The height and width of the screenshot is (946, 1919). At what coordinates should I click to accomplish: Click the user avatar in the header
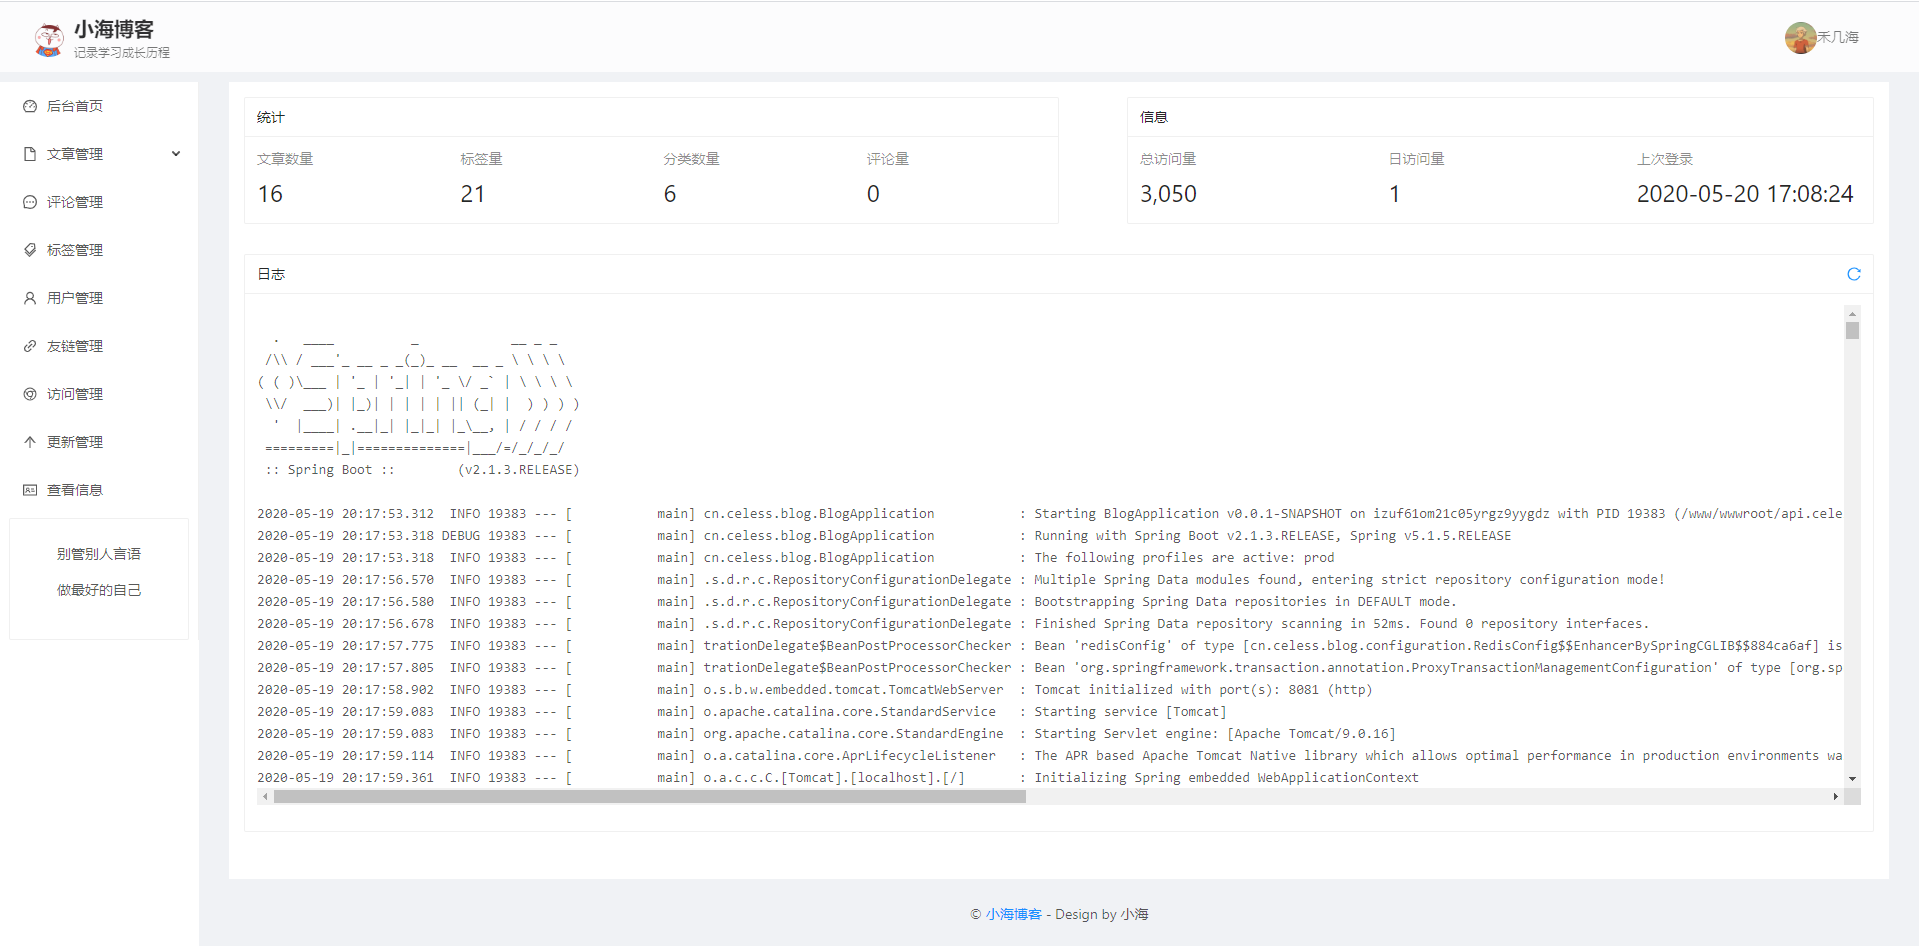pos(1800,38)
